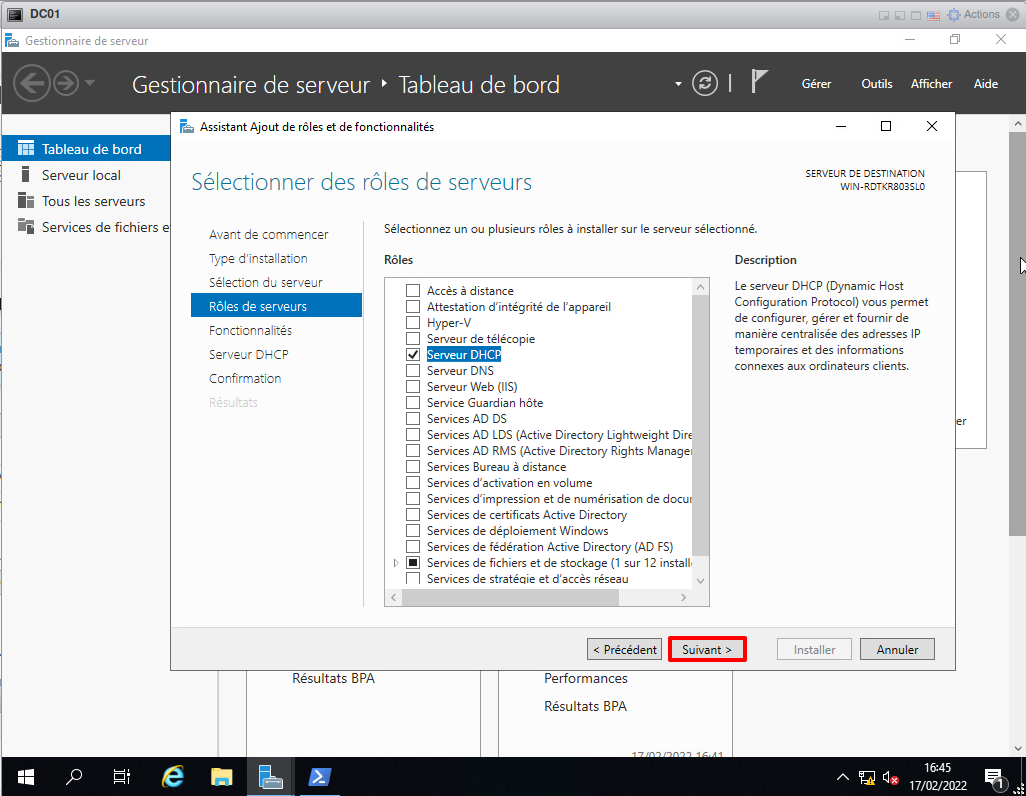This screenshot has width=1026, height=796.
Task: Open the Outils menu
Action: click(876, 84)
